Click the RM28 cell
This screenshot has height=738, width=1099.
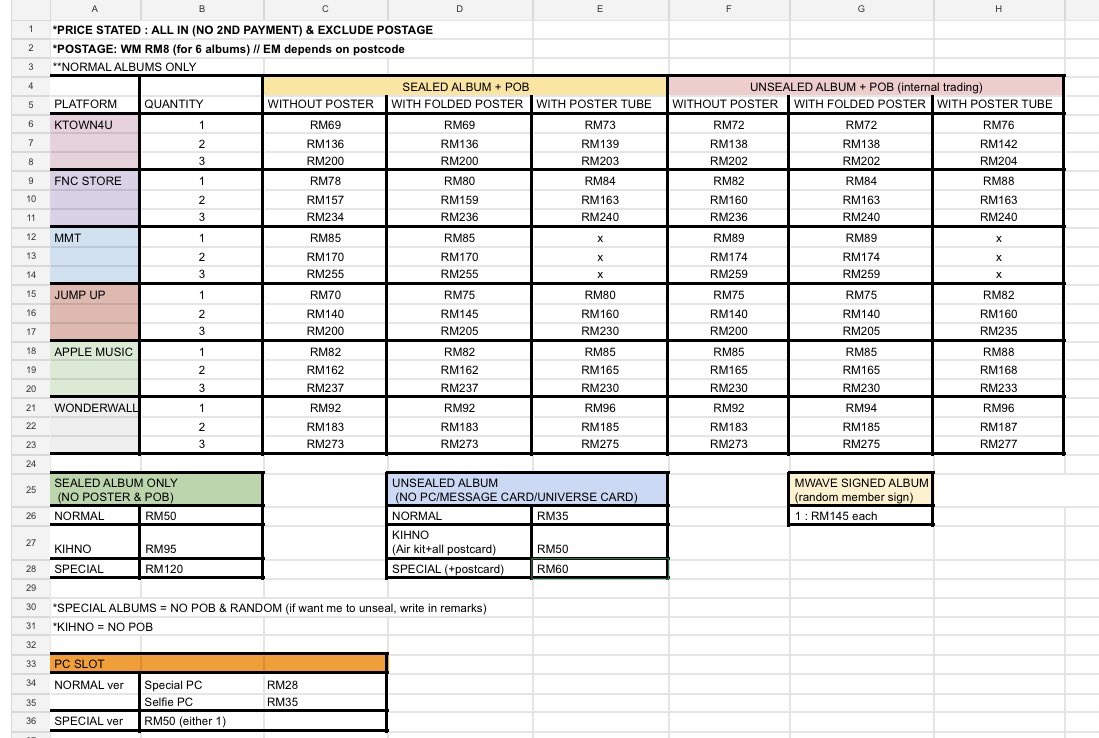(x=325, y=685)
